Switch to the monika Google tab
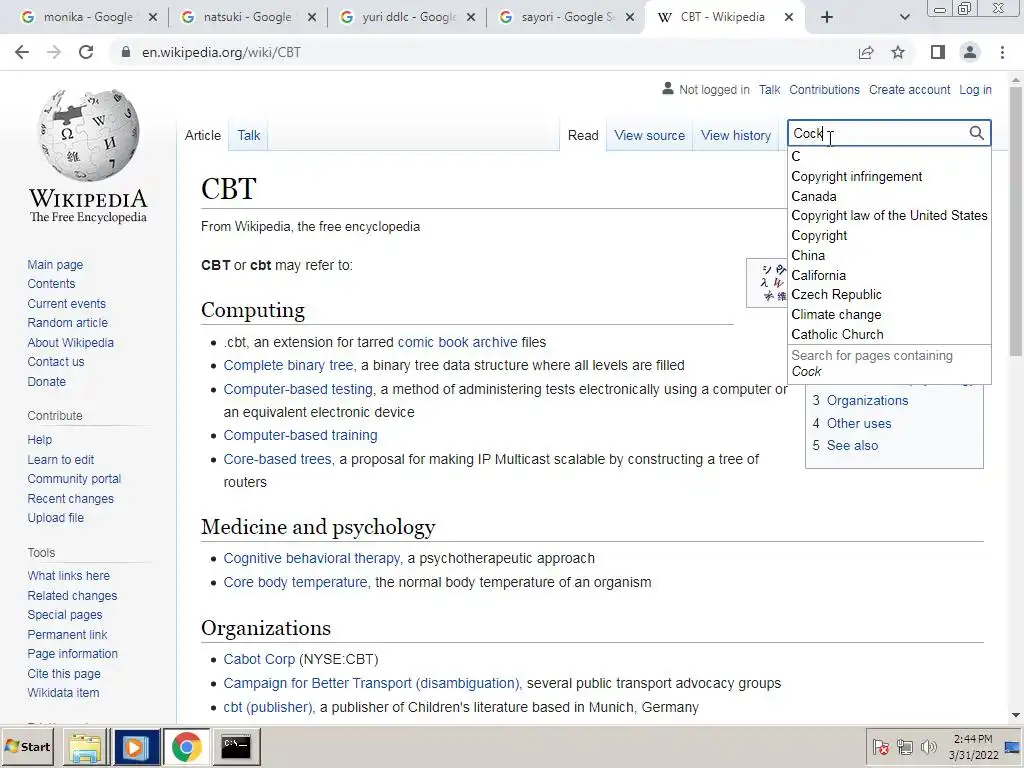Screen dimensions: 1024x768 (x=88, y=17)
